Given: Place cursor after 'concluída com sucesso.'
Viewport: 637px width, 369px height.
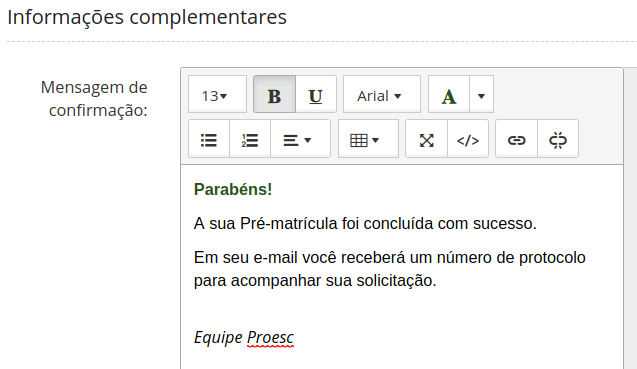Looking at the screenshot, I should (538, 224).
